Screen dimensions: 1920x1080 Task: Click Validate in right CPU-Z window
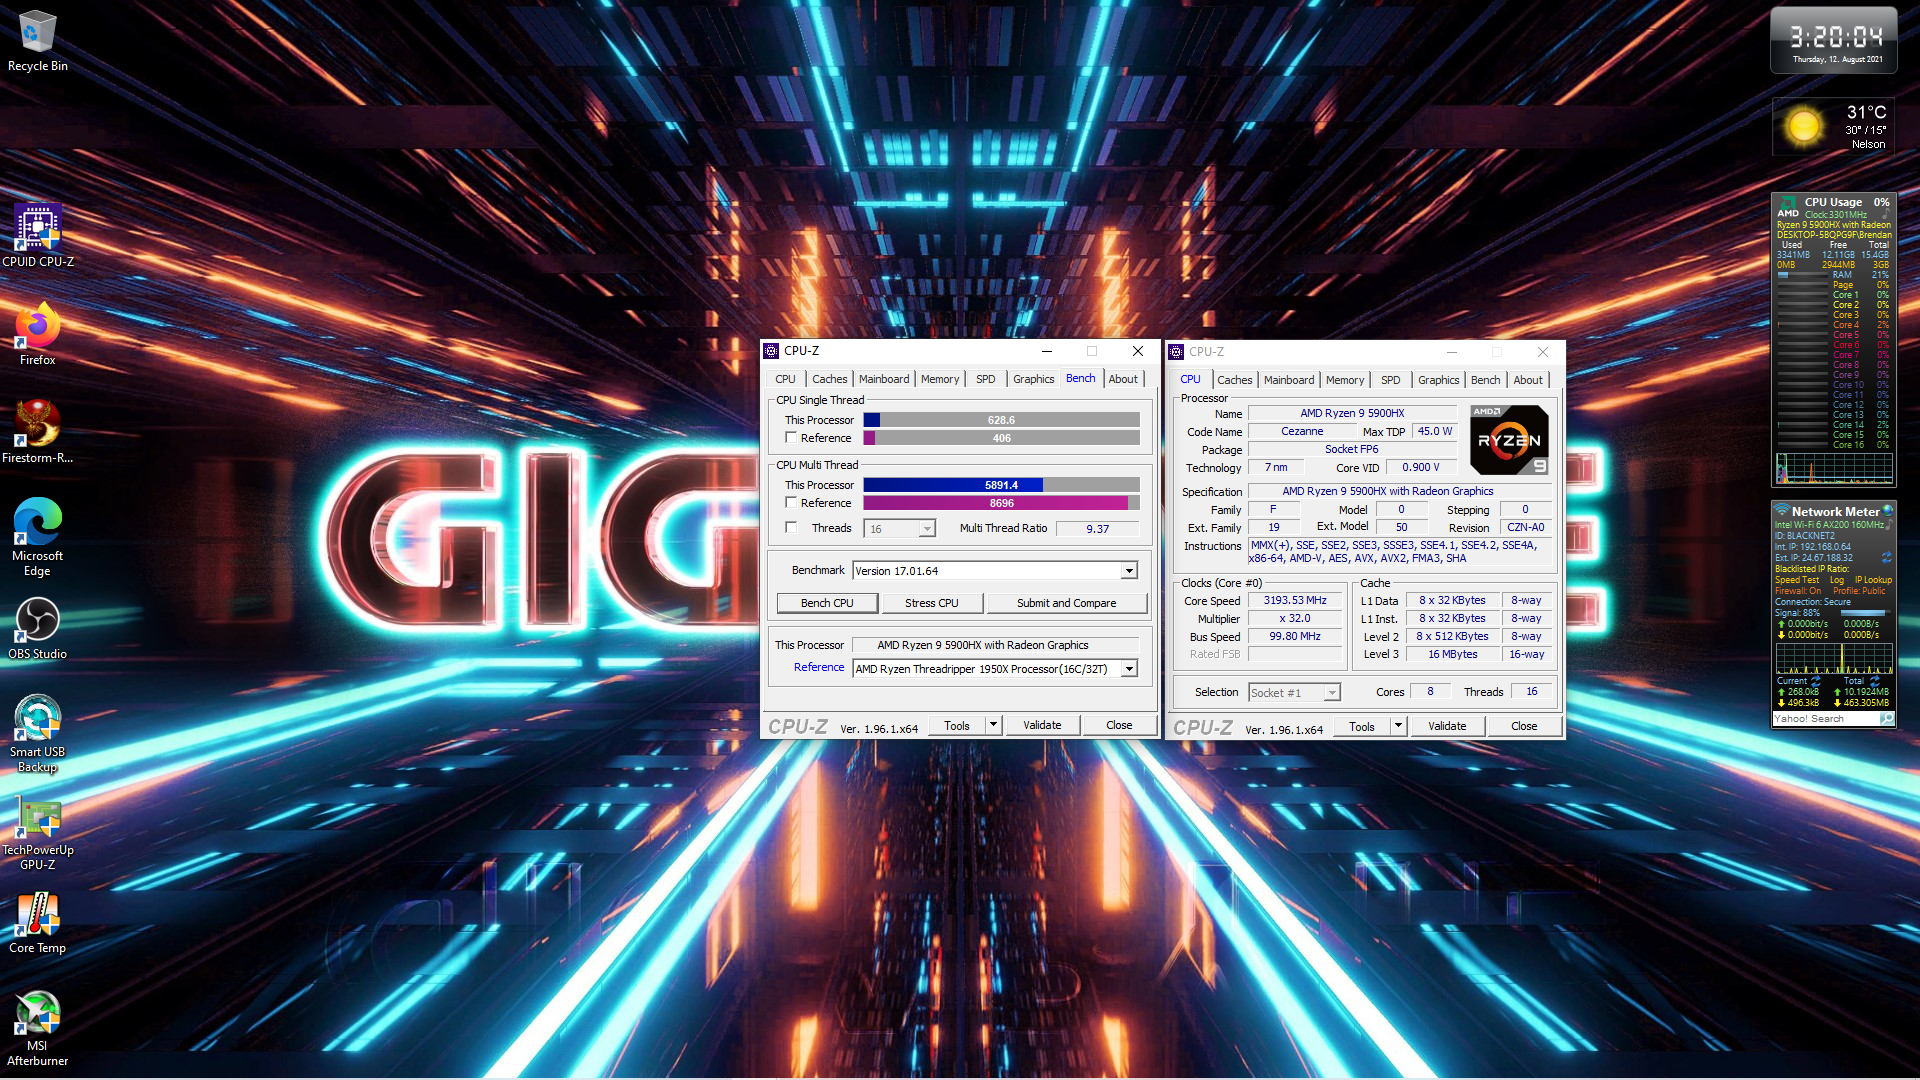click(x=1447, y=726)
